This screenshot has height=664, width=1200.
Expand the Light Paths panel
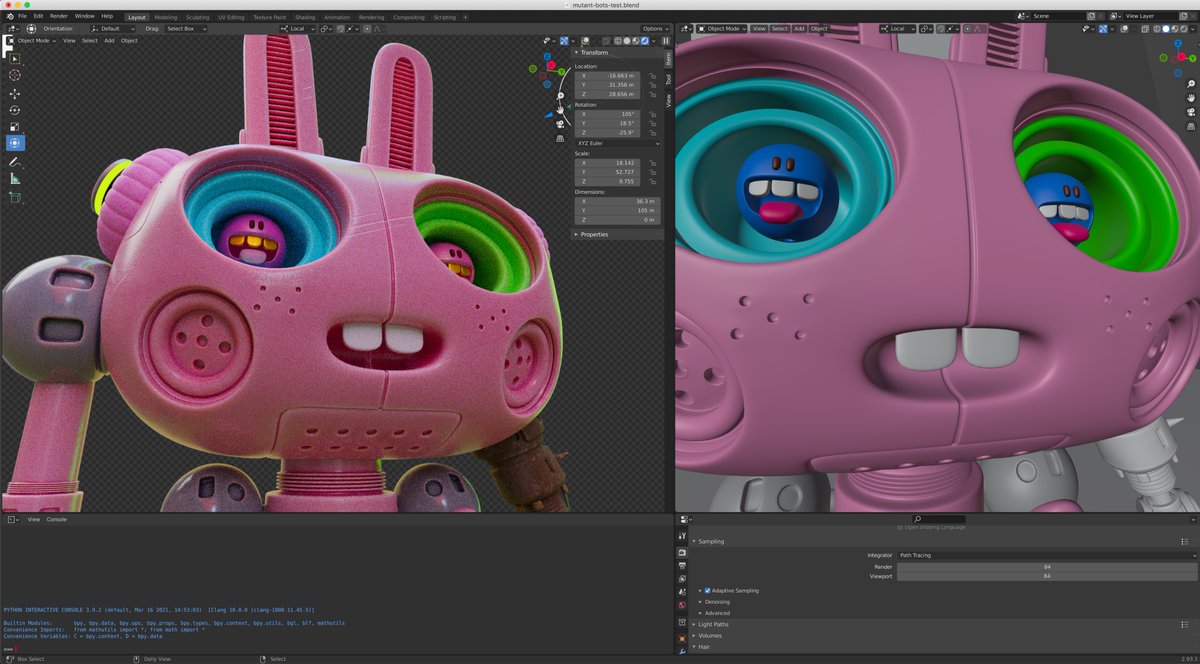pyautogui.click(x=713, y=624)
